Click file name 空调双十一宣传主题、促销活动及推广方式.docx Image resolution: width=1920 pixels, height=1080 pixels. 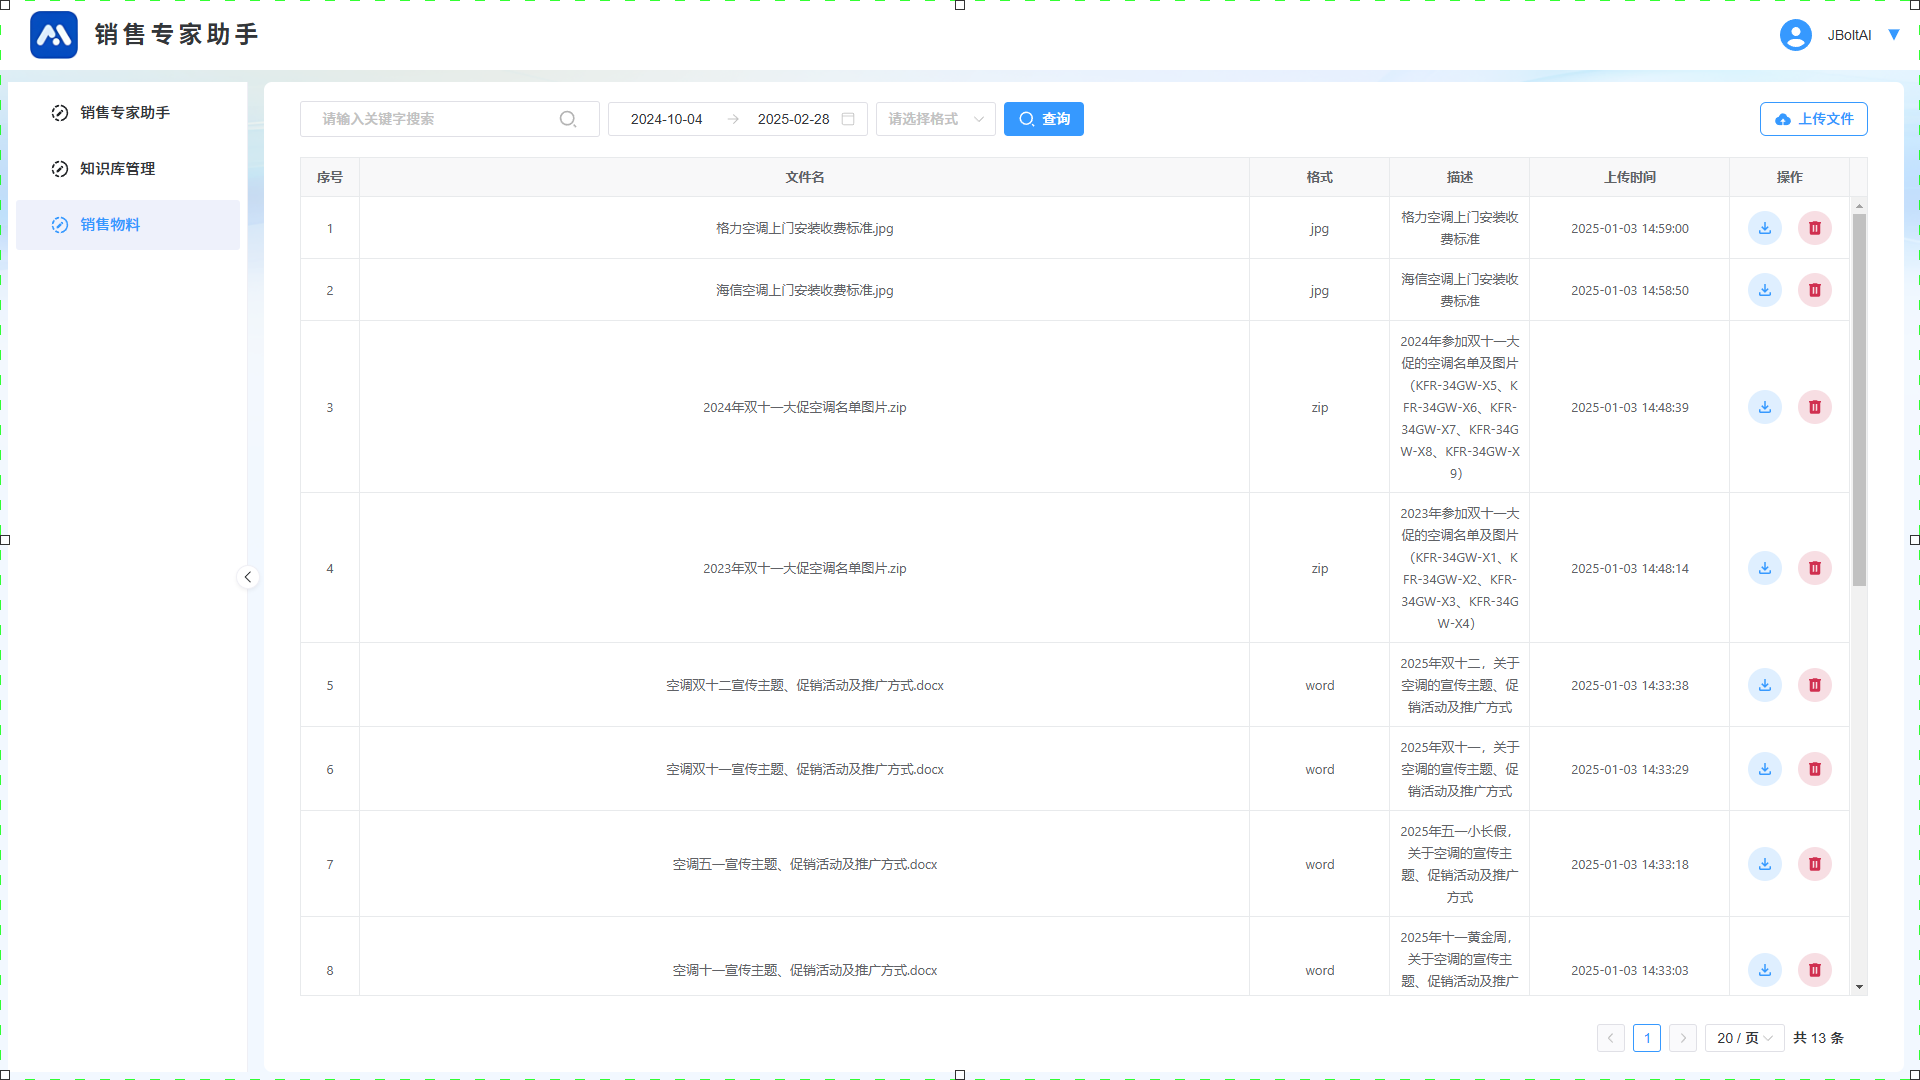tap(805, 769)
